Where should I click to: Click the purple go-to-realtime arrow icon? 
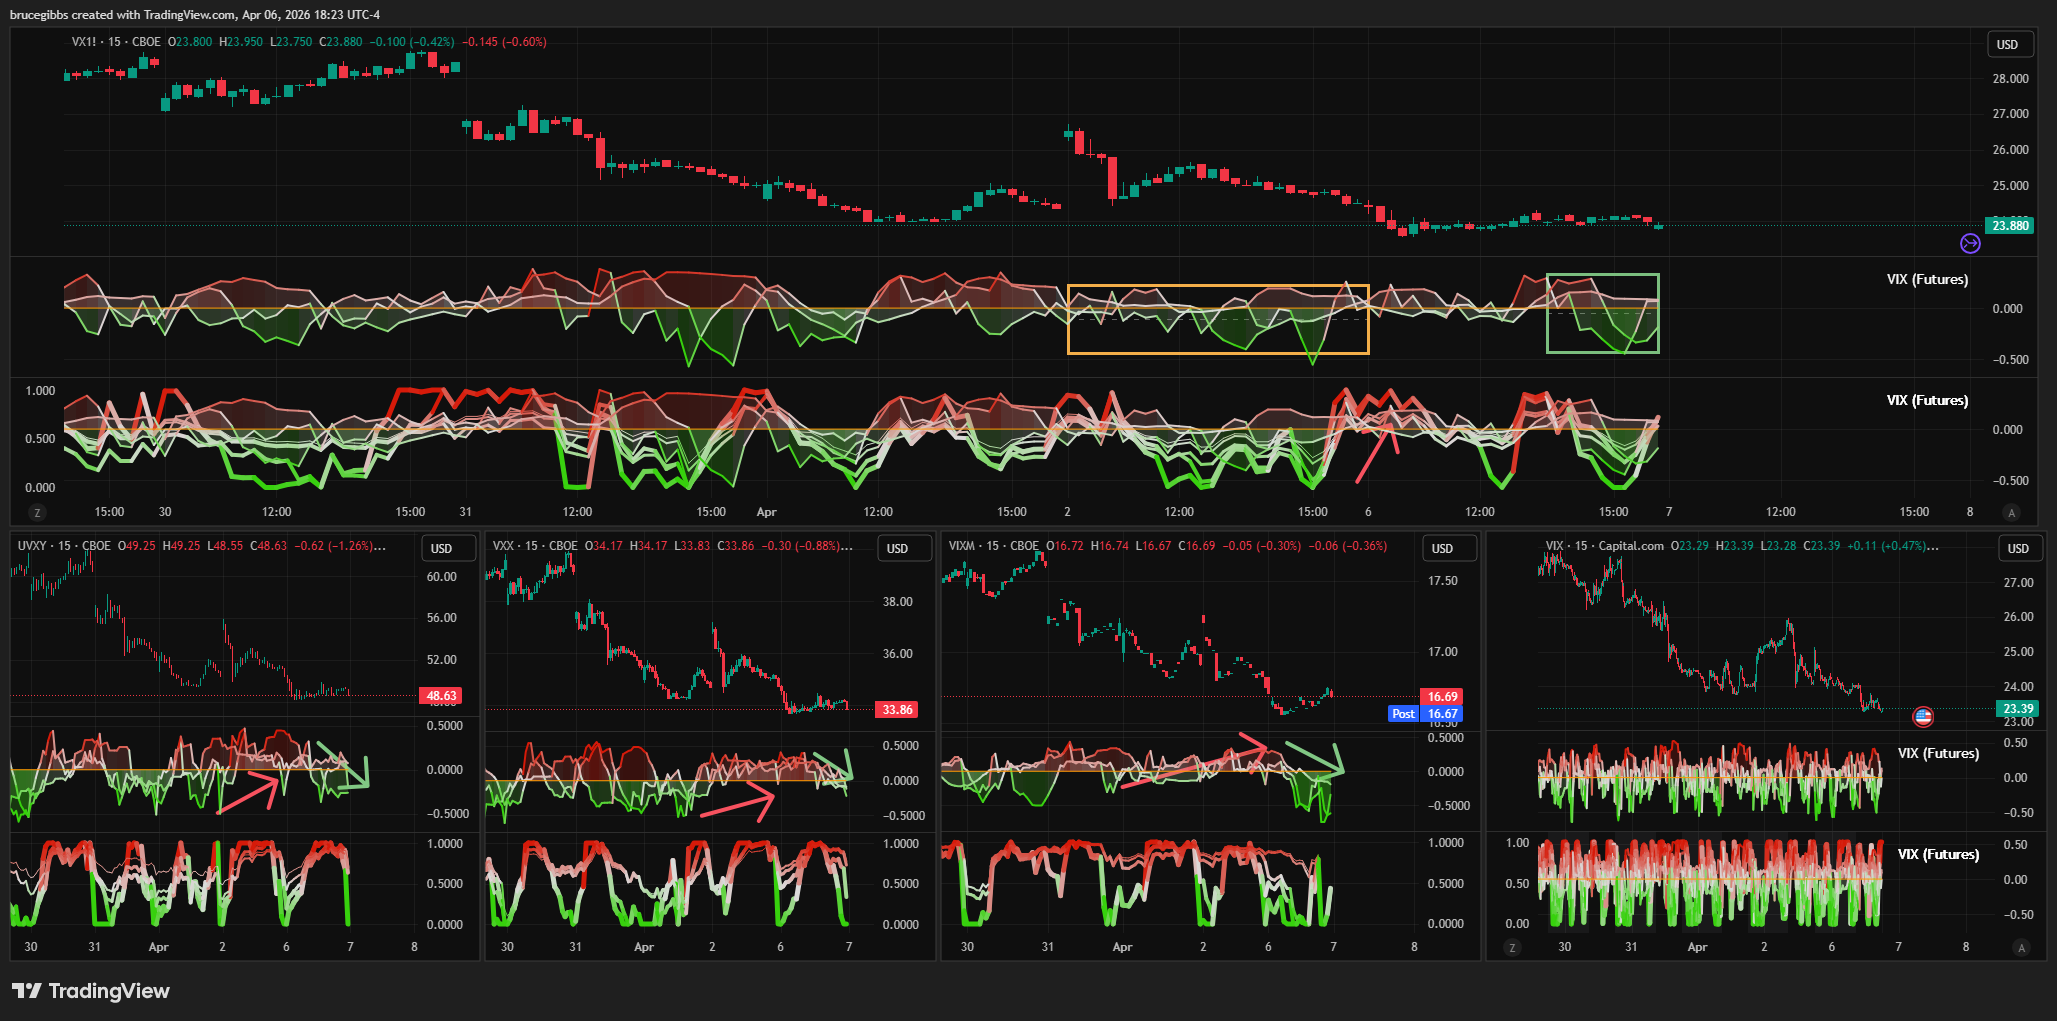coord(1969,243)
